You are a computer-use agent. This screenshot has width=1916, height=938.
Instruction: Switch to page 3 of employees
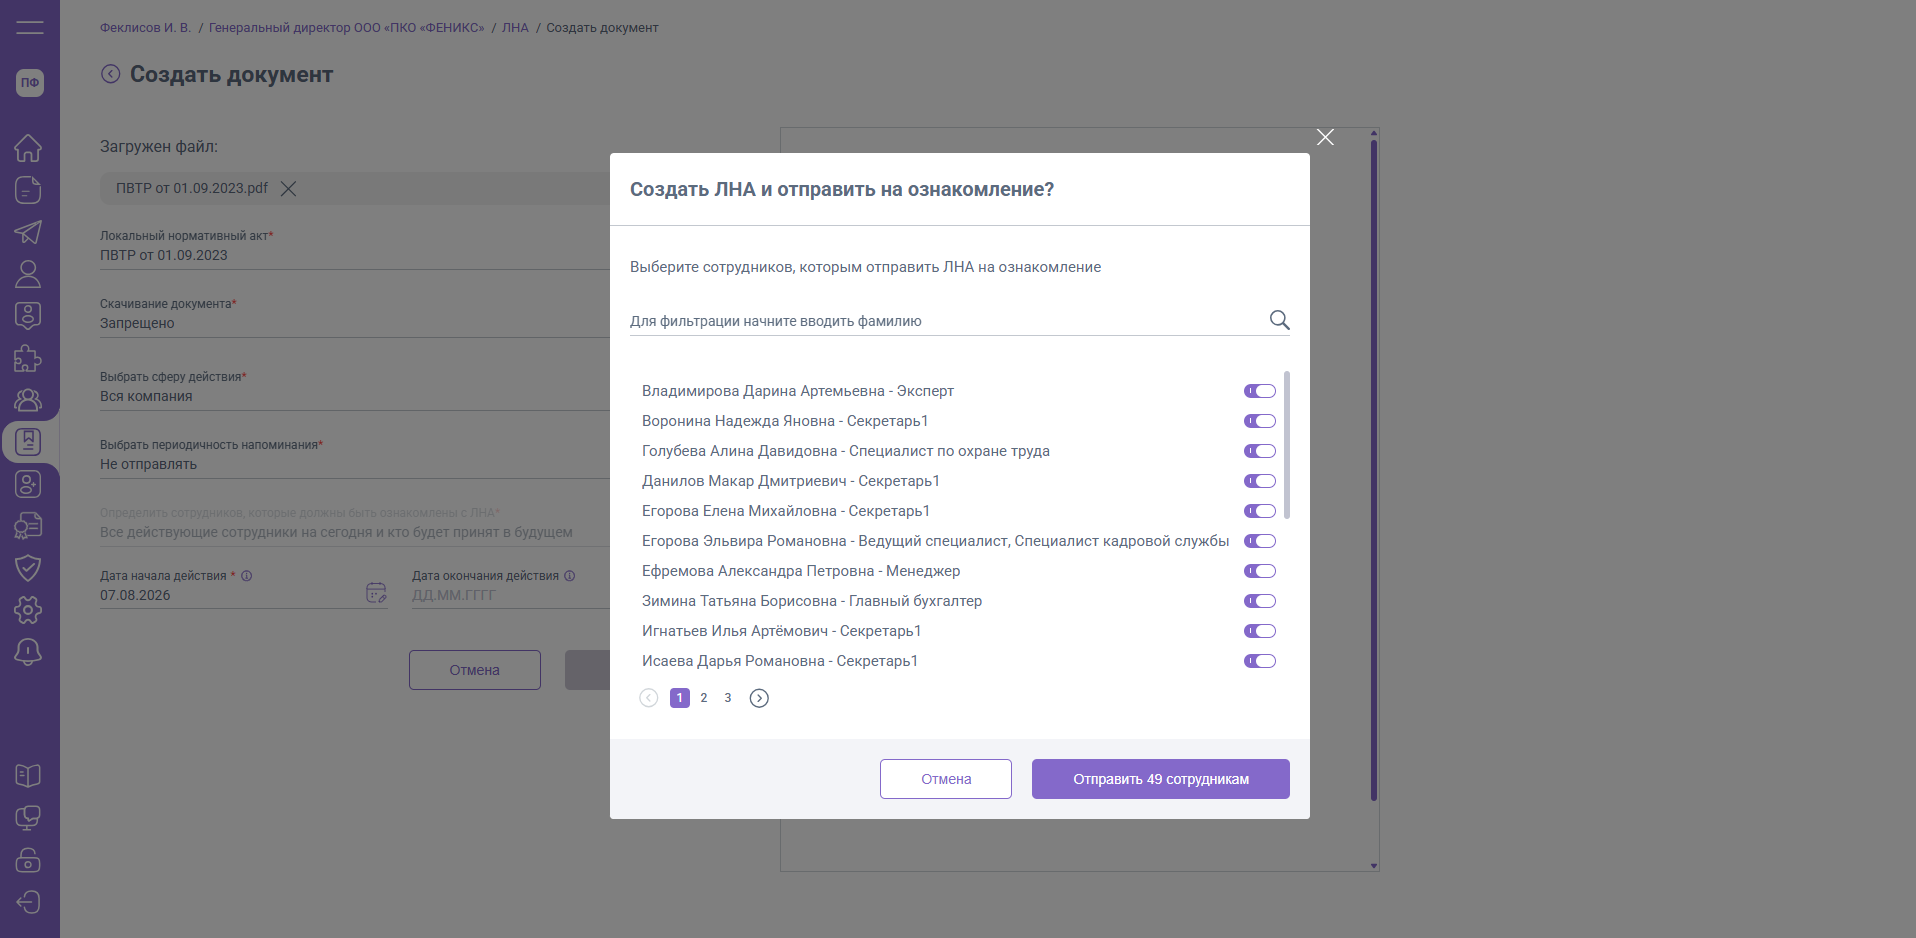tap(728, 698)
